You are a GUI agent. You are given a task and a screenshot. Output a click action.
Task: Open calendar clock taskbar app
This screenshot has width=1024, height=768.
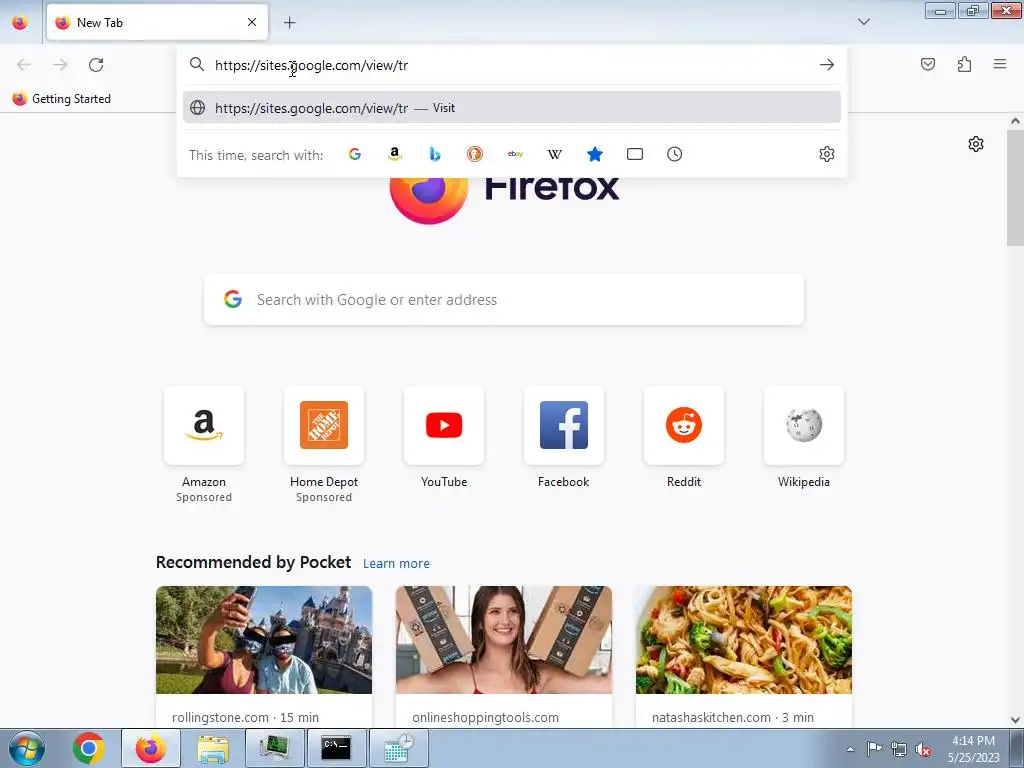pos(399,748)
